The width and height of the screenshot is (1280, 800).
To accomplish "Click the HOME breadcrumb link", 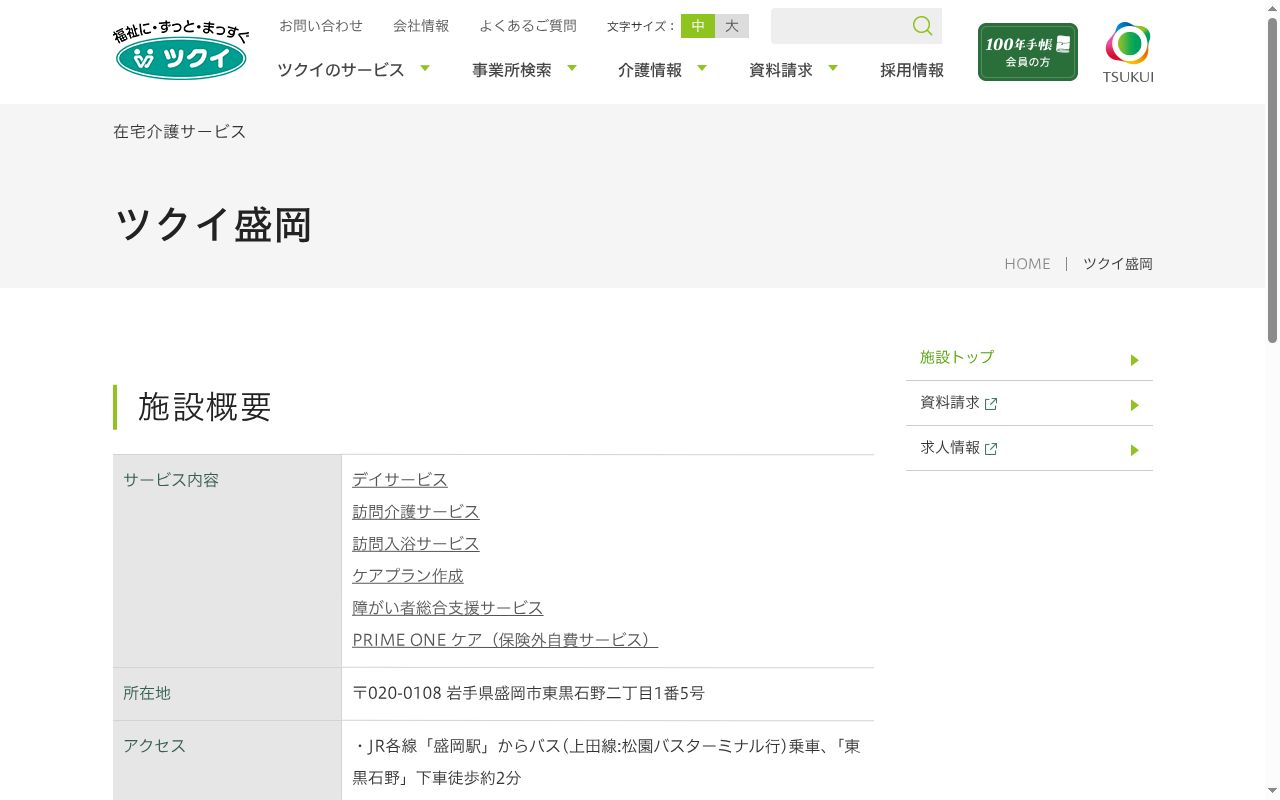I will (1027, 264).
